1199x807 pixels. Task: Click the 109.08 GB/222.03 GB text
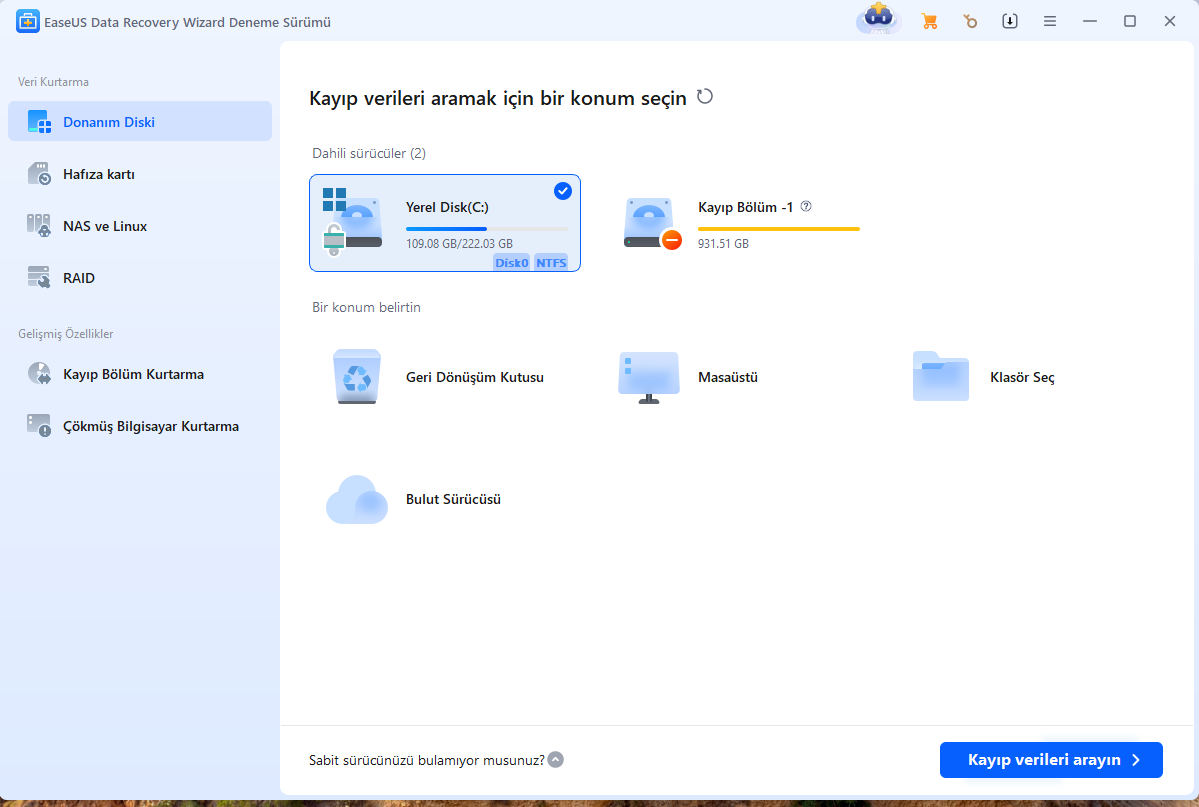460,244
